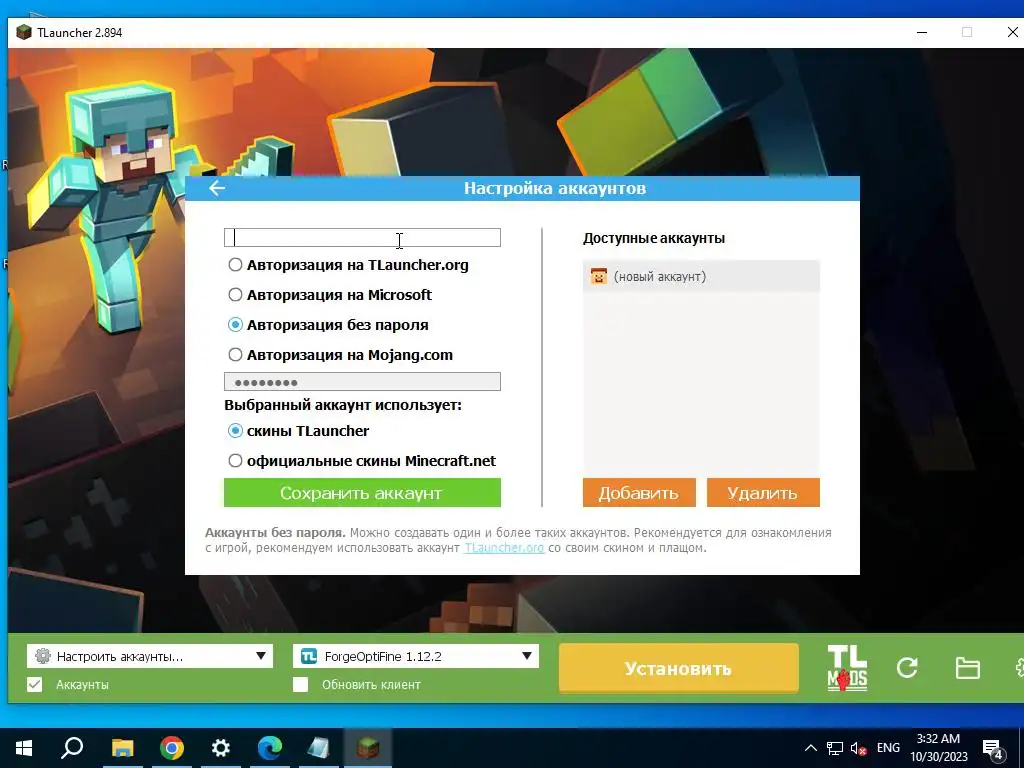Minimize the TLauncher window
1024x768 pixels.
point(922,32)
